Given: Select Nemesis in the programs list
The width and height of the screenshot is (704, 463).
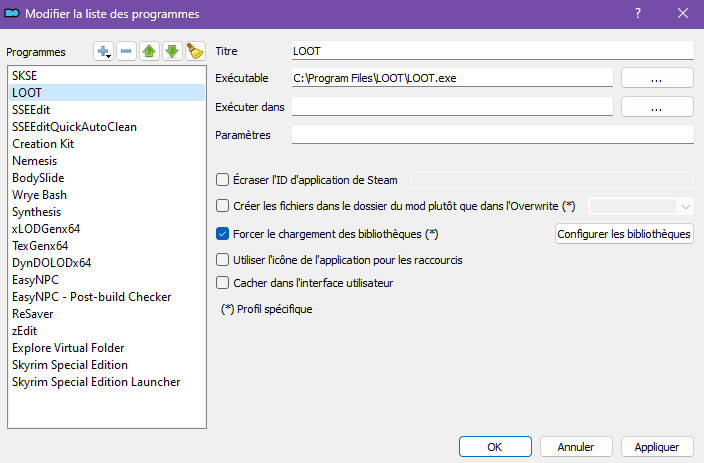Looking at the screenshot, I should pos(107,161).
